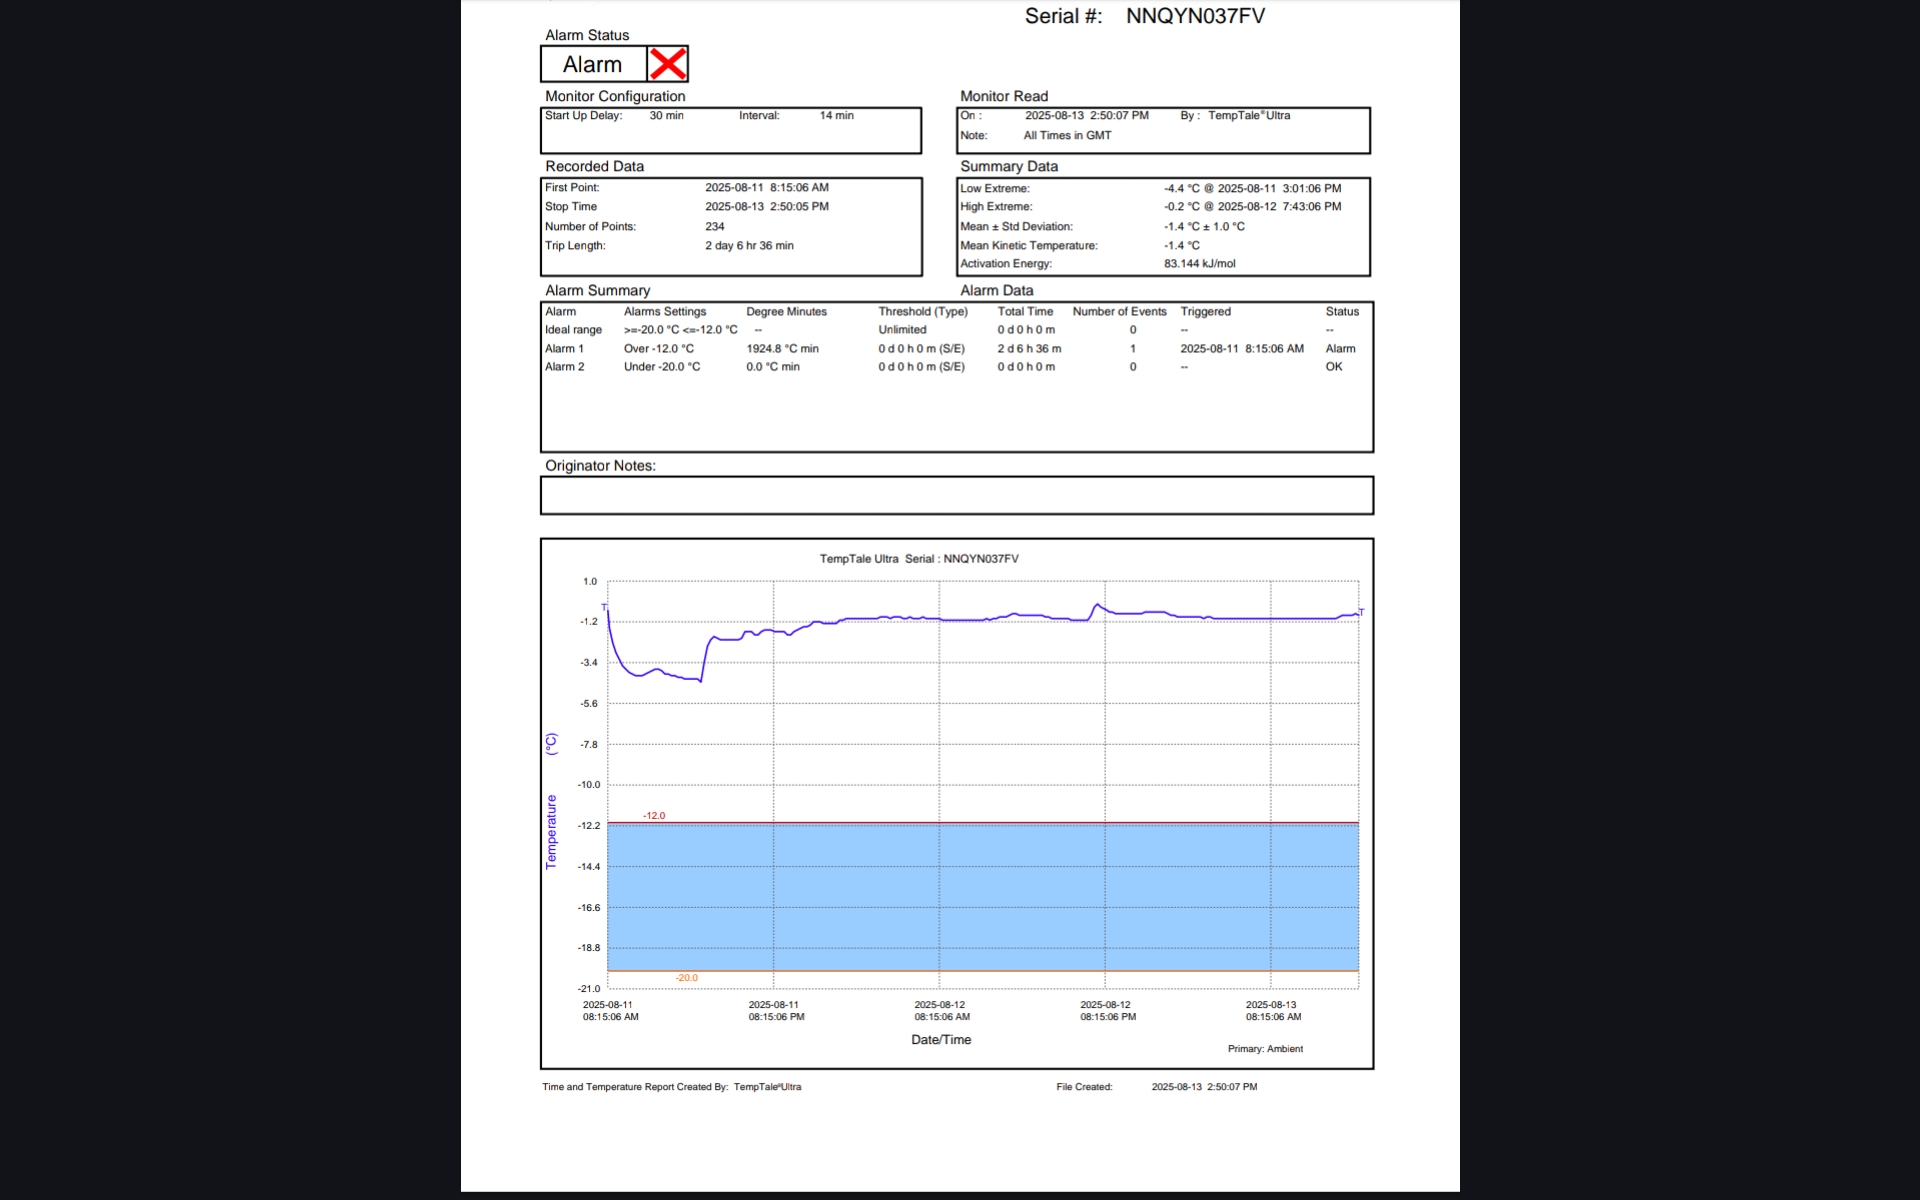Click the chart title TempTale Ultra Serial
Screen dimensions: 1920x1200
tap(918, 559)
